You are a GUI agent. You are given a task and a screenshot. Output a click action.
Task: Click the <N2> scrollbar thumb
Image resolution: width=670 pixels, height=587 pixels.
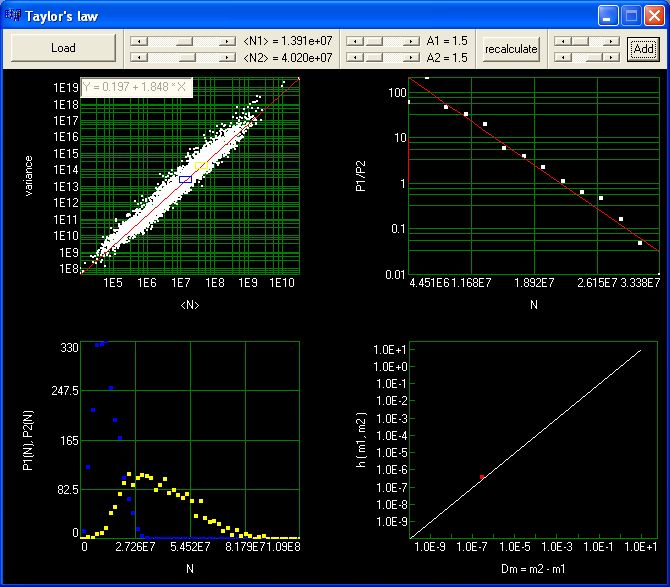187,57
